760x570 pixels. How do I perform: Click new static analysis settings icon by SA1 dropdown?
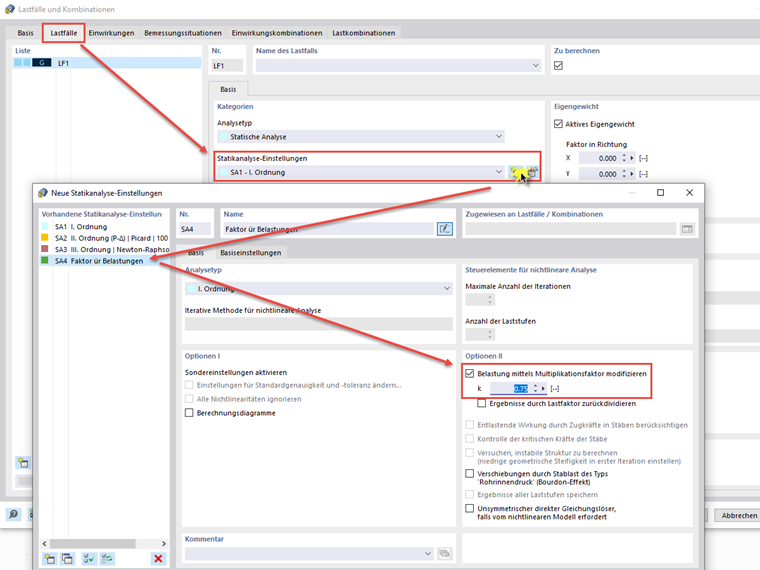[x=516, y=172]
